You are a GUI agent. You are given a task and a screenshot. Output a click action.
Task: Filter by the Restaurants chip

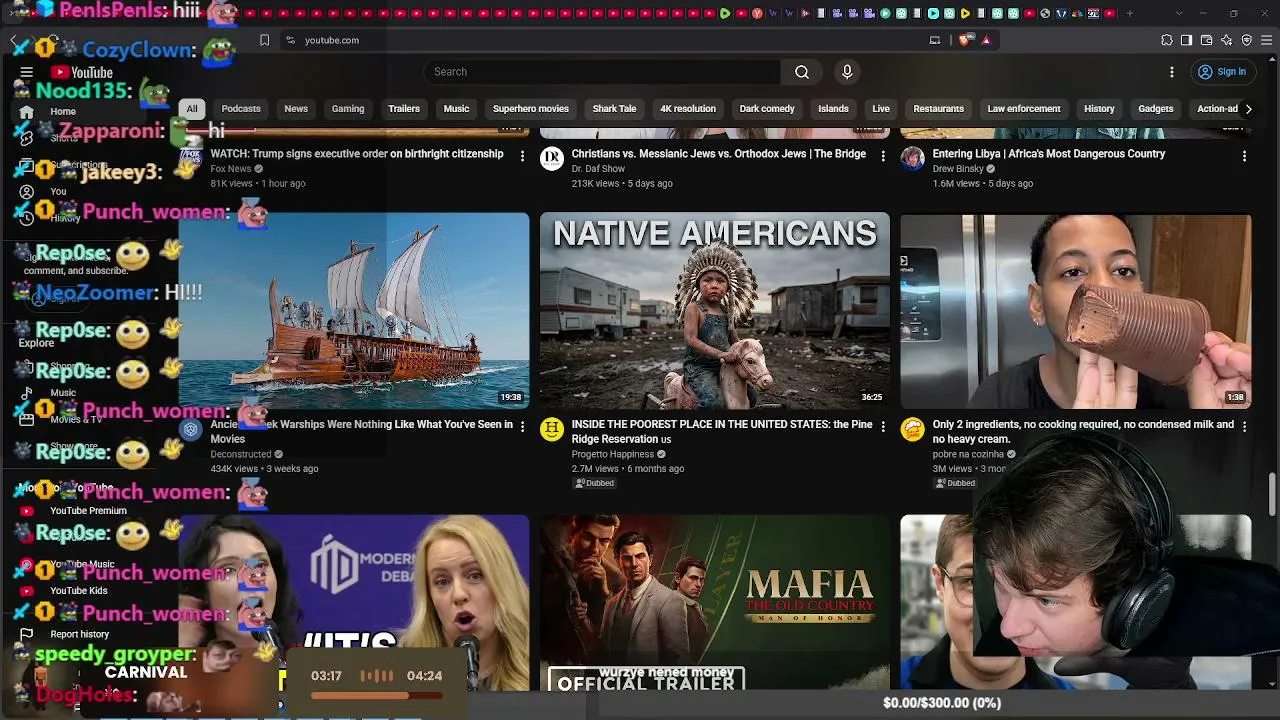(939, 109)
